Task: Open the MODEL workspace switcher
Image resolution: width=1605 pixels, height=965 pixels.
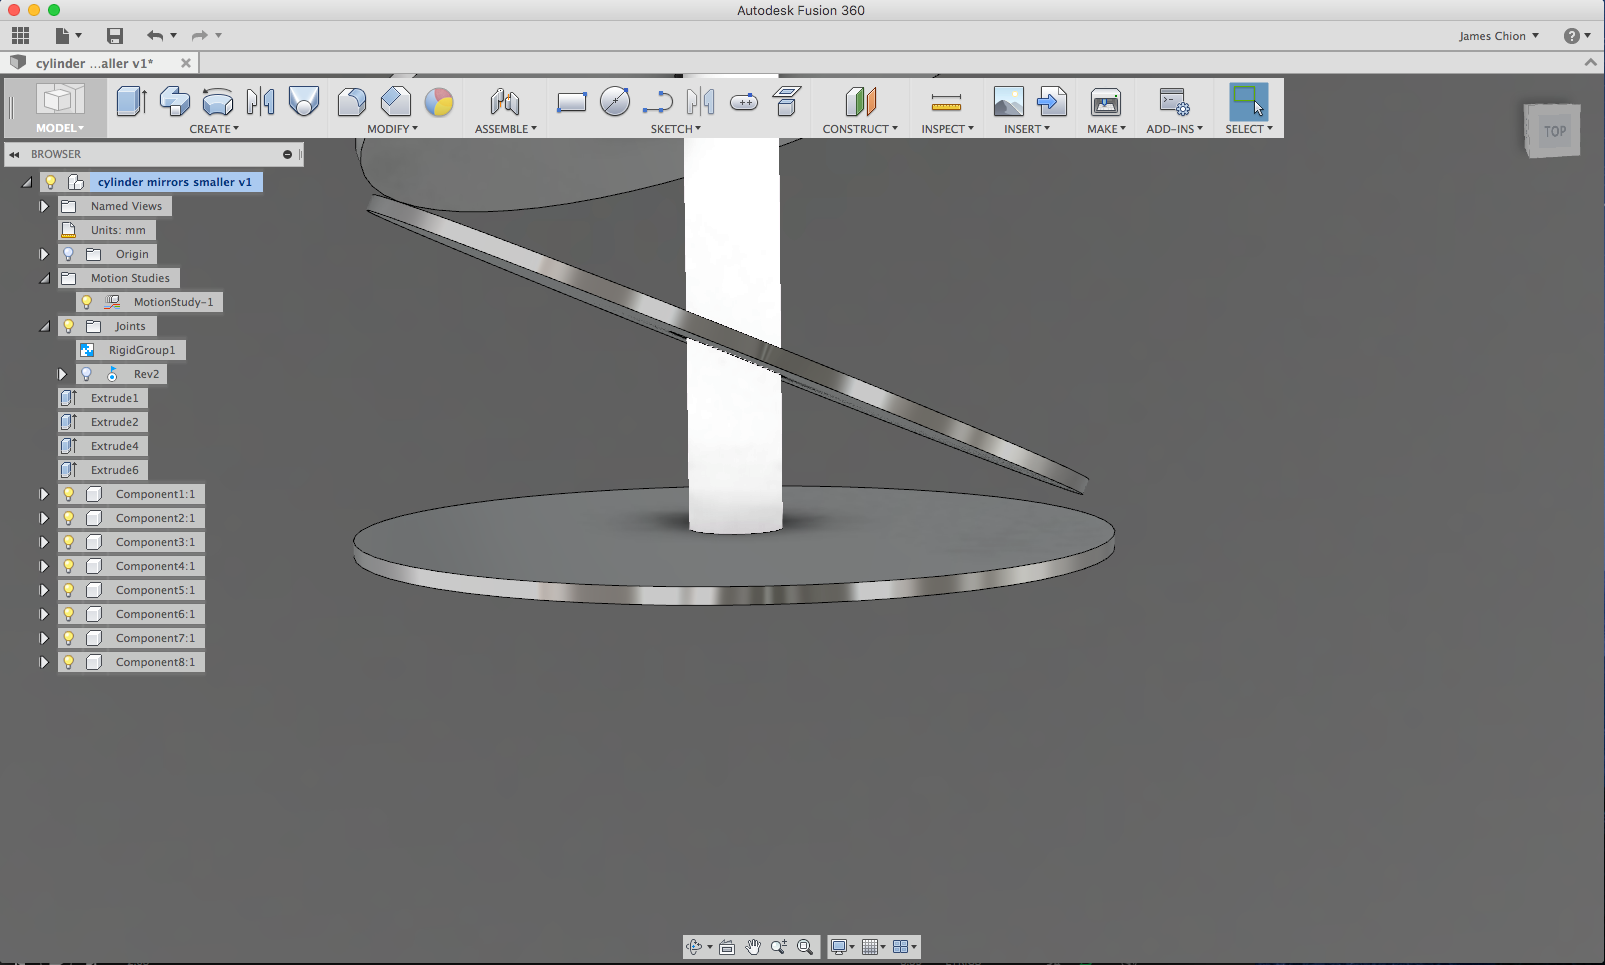Action: pos(59,128)
